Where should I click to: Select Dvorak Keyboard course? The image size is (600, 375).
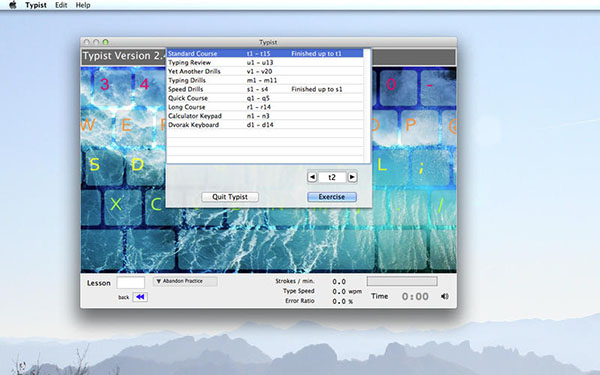pyautogui.click(x=265, y=125)
